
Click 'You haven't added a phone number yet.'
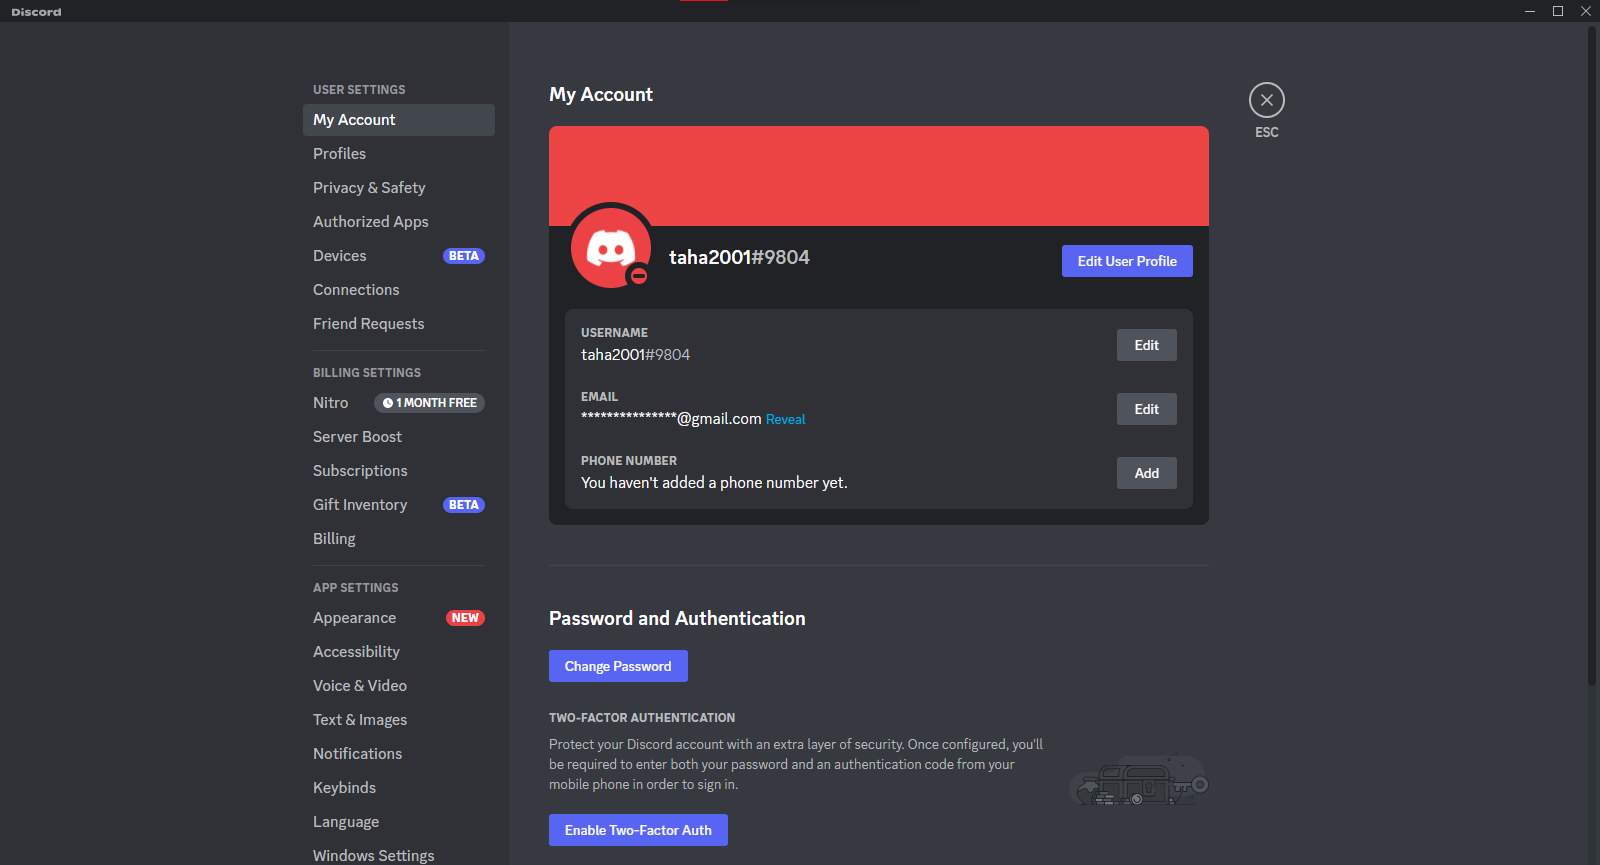714,483
